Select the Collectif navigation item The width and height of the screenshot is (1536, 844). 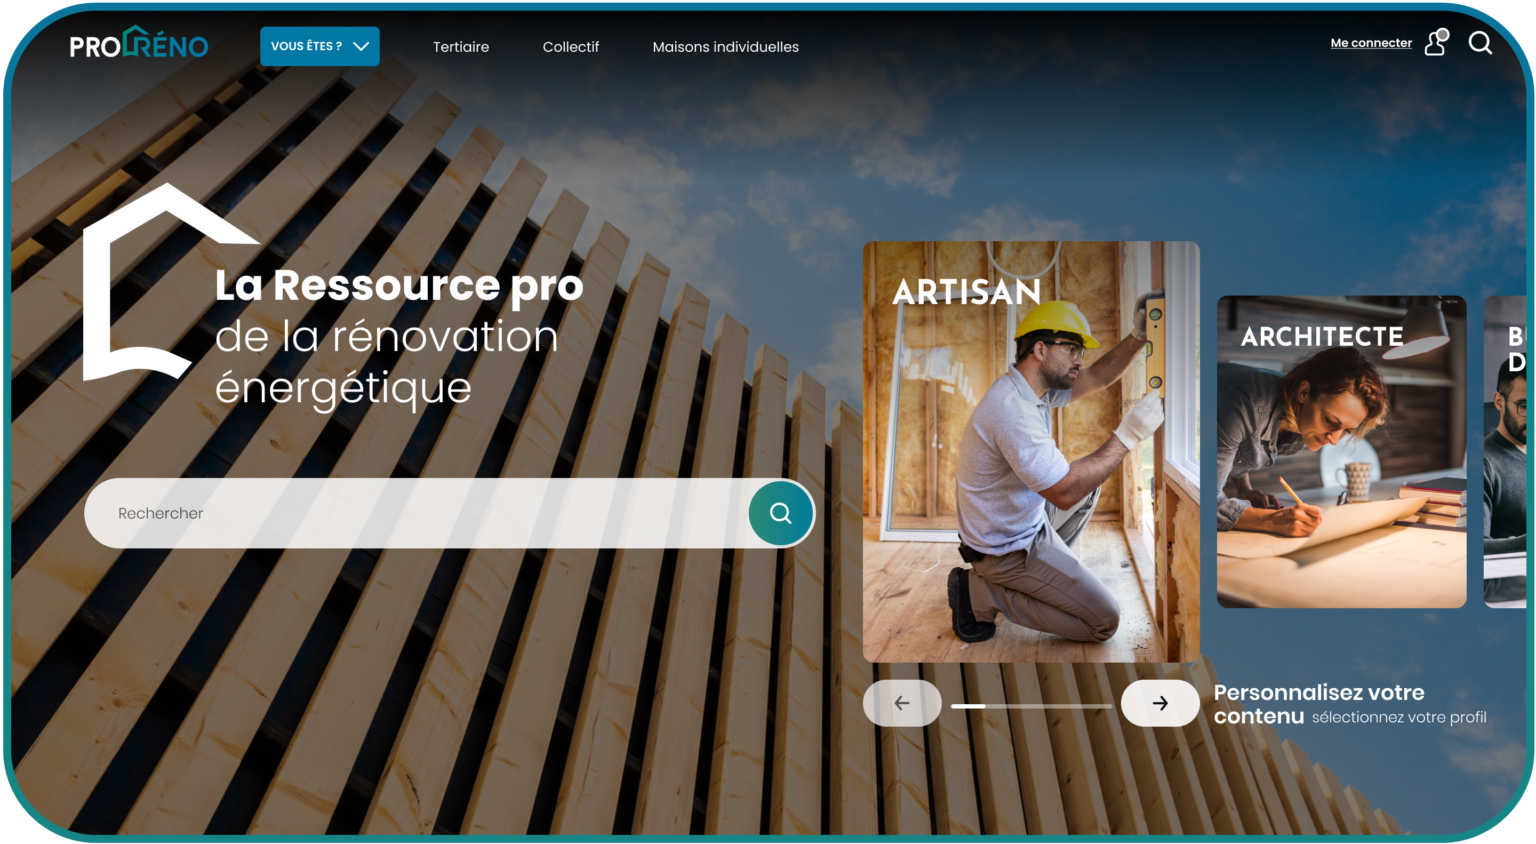570,46
